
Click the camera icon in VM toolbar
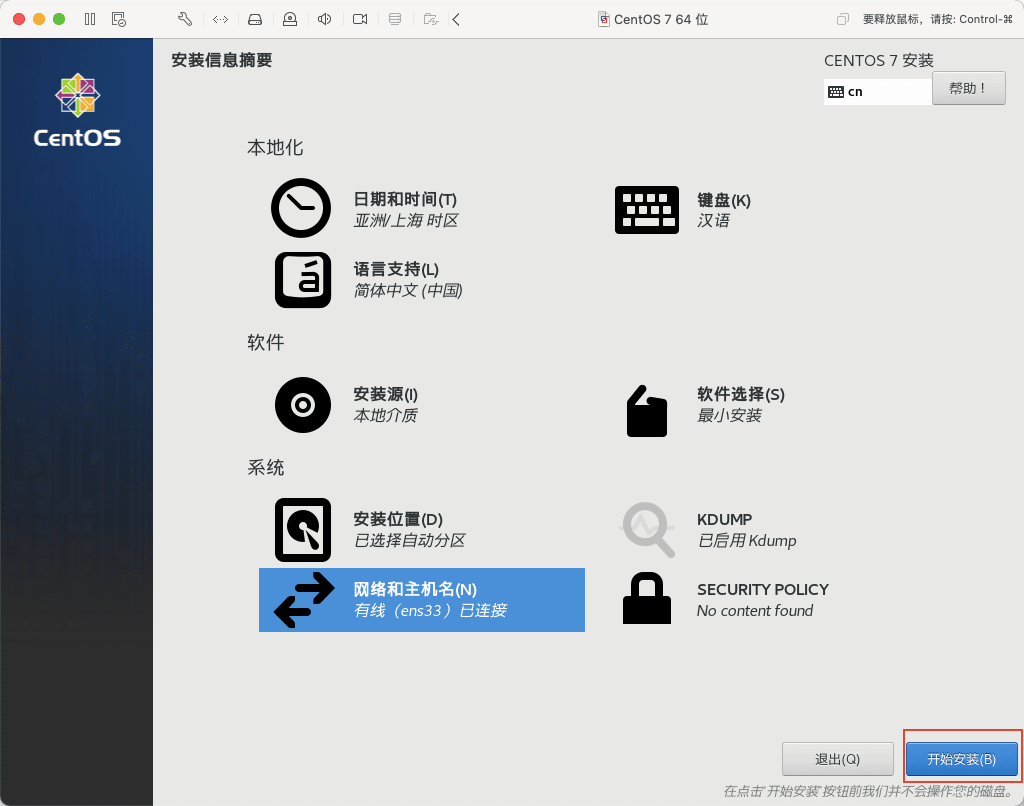point(360,19)
